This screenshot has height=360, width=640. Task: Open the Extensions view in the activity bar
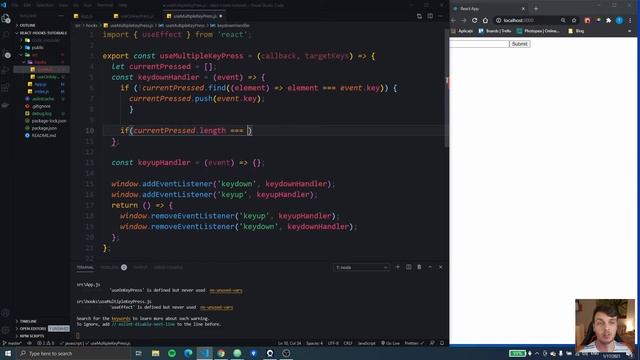[6, 87]
